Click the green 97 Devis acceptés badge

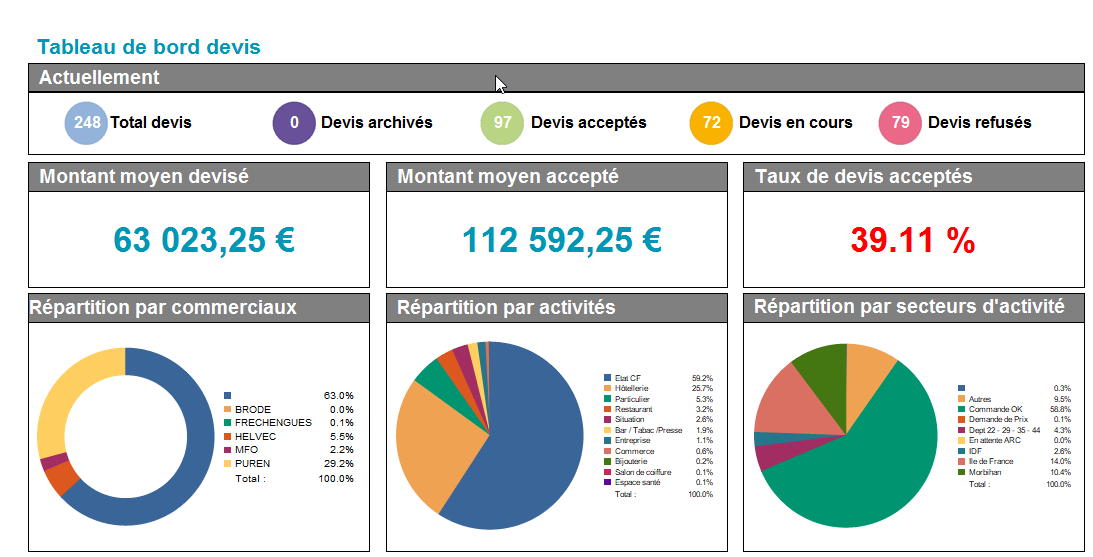[x=503, y=123]
